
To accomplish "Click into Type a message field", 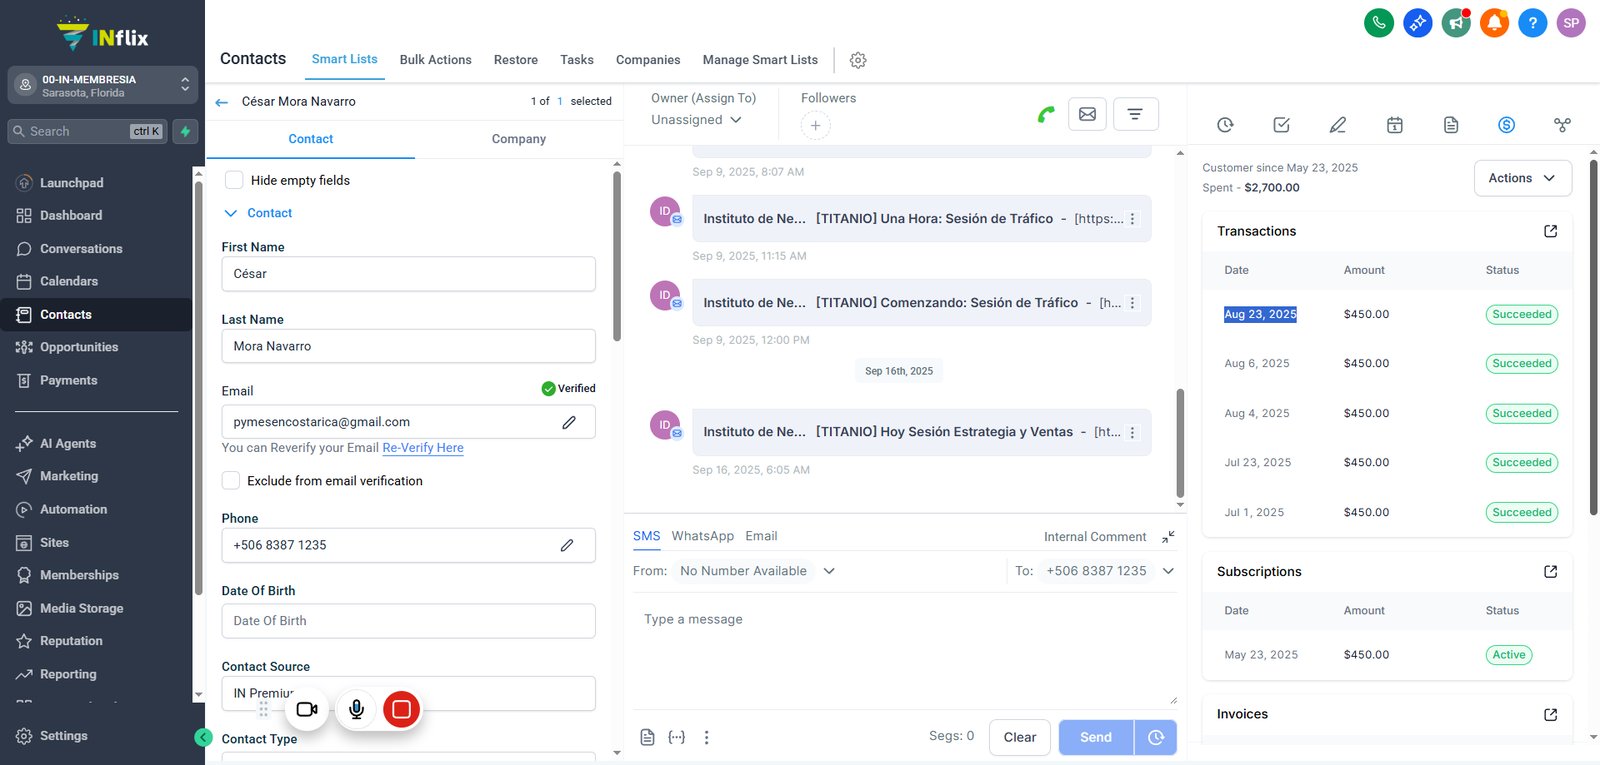I will [905, 652].
